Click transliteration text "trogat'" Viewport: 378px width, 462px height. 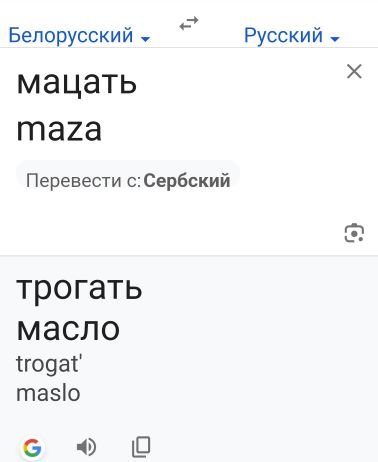49,363
